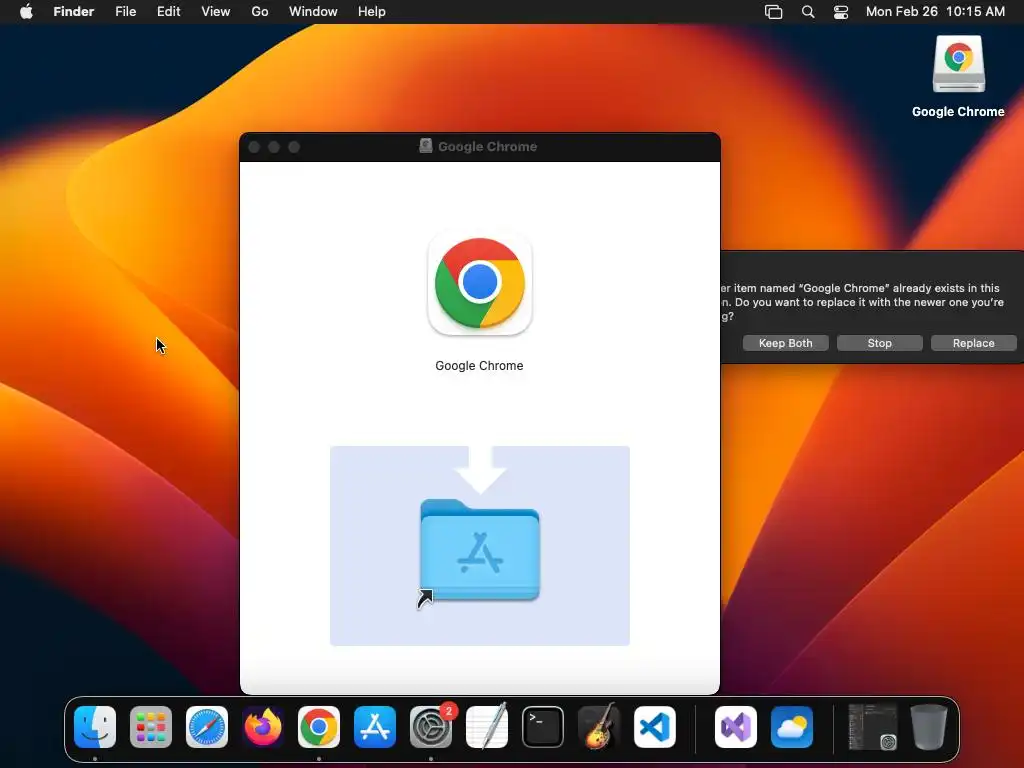Screen dimensions: 1024x768
Task: Click the Google Chrome label under app icon
Action: [479, 366]
